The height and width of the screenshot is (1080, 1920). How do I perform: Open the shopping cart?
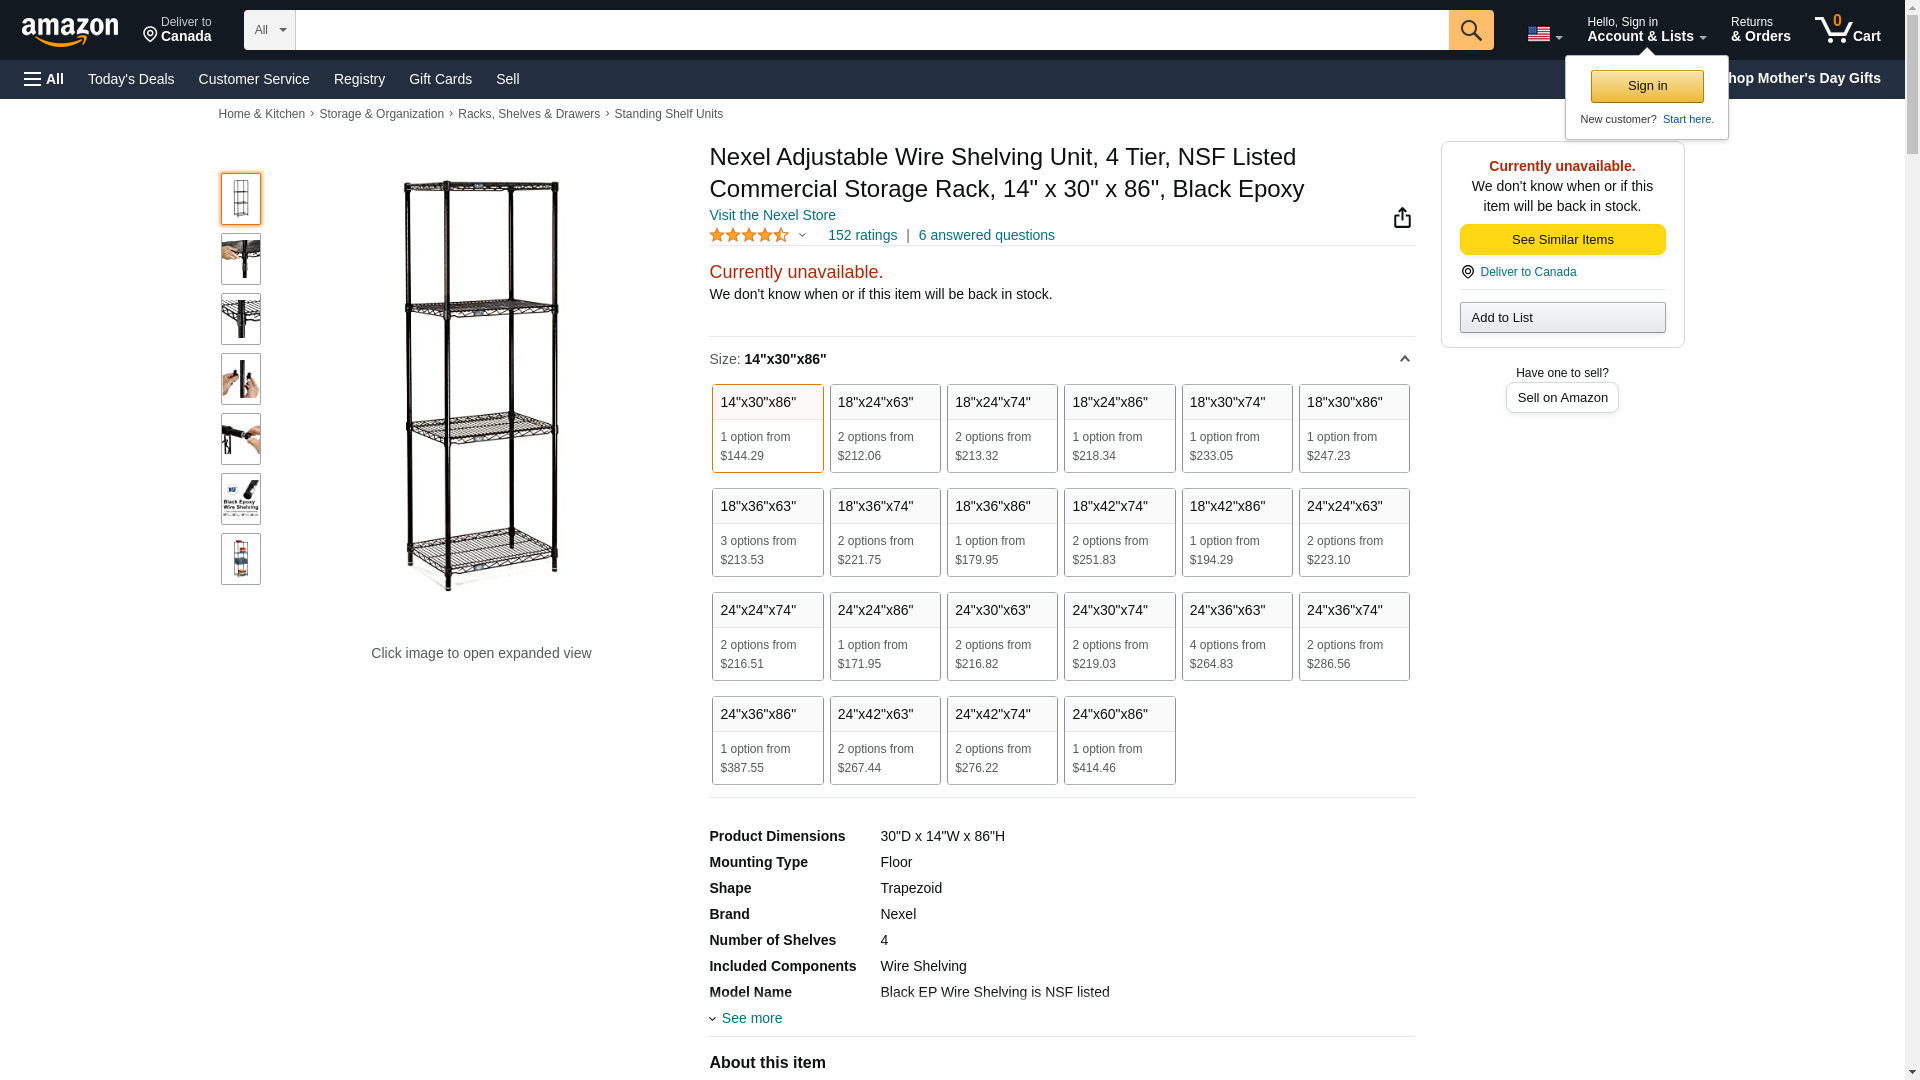pyautogui.click(x=1847, y=30)
